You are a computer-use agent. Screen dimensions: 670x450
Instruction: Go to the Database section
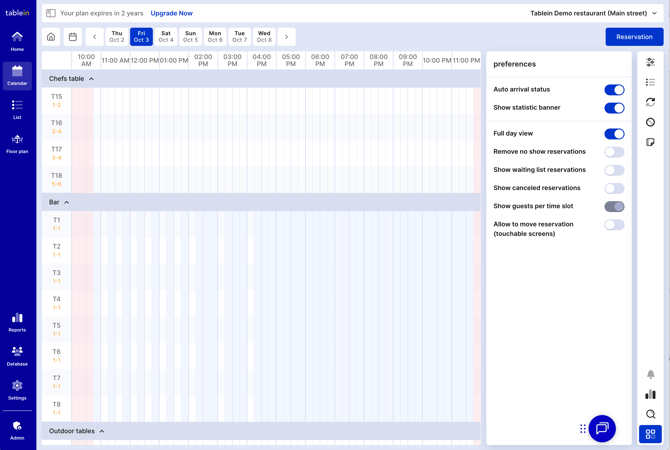coord(17,355)
